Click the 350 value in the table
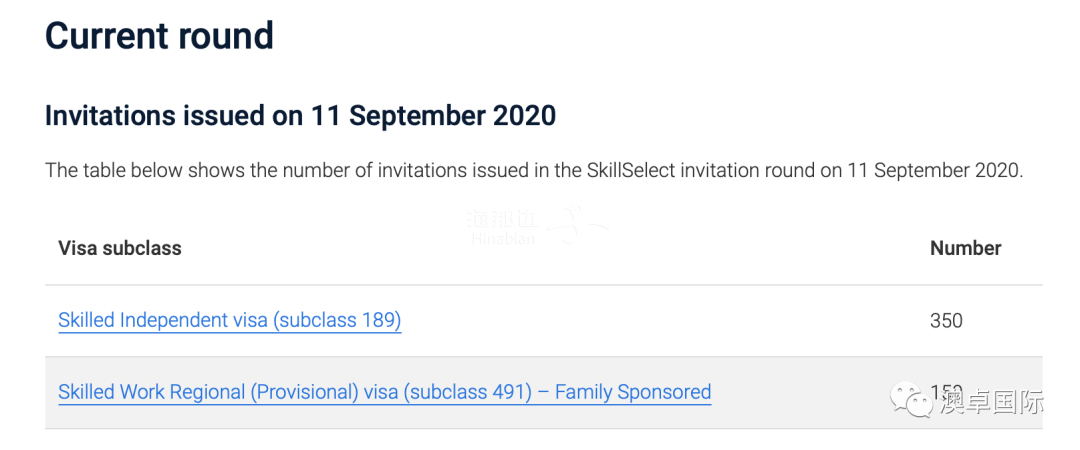The height and width of the screenshot is (450, 1080). click(946, 320)
